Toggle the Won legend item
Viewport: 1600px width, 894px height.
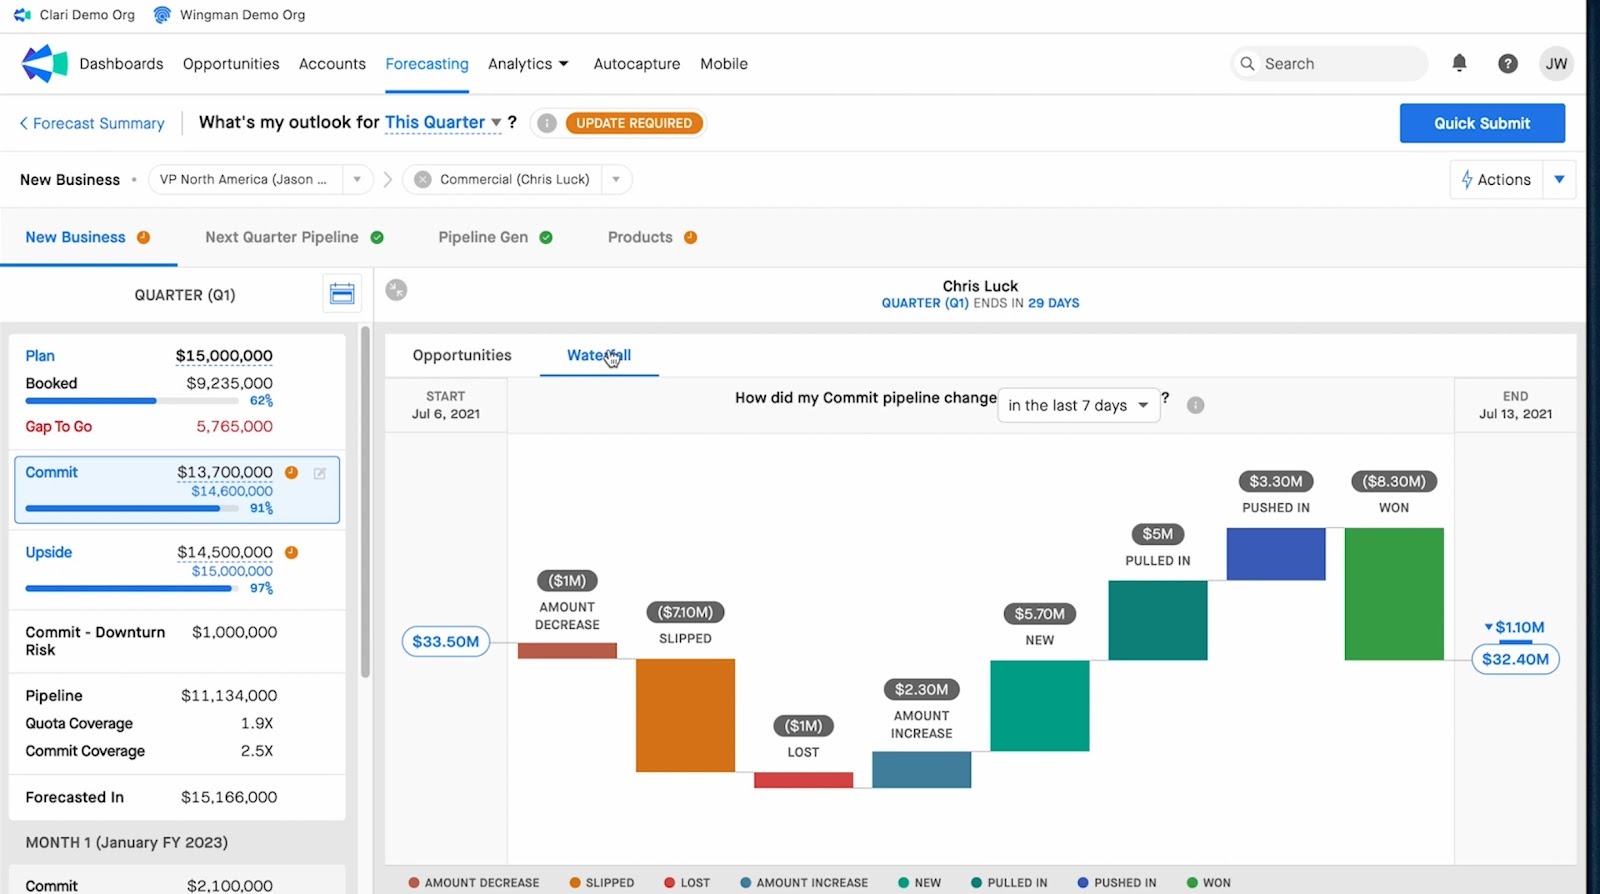pos(1208,883)
